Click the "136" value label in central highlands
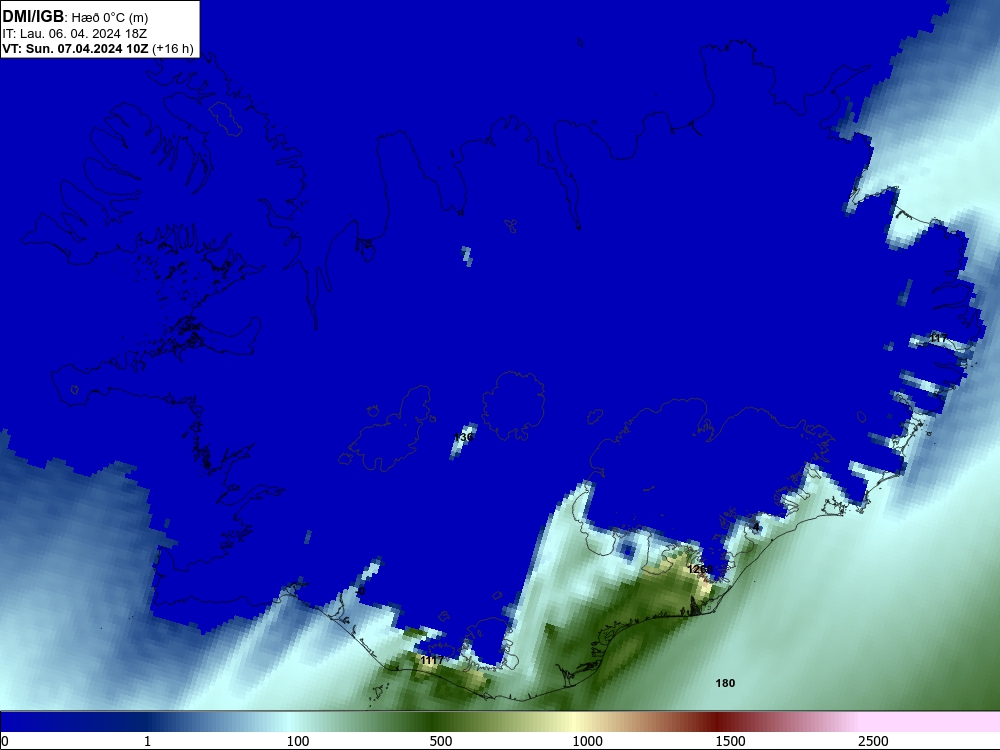The width and height of the screenshot is (1000, 750). pyautogui.click(x=464, y=437)
